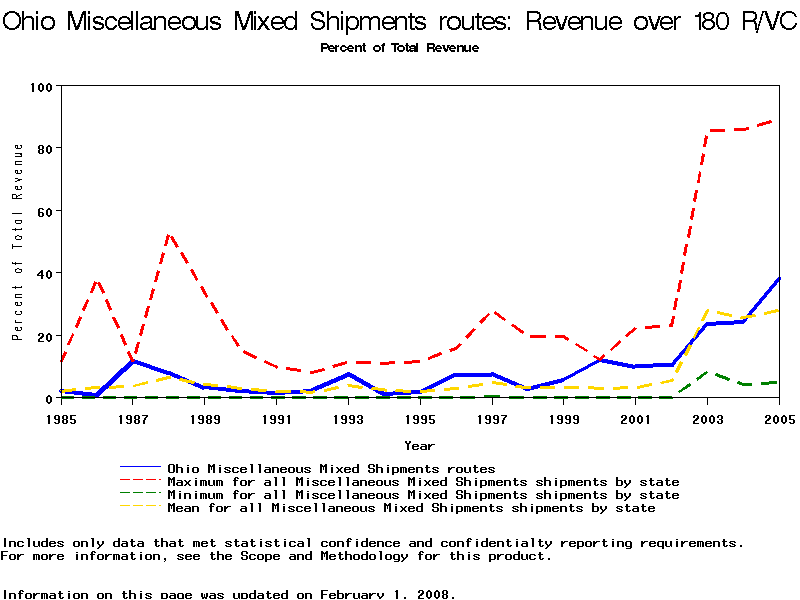Image resolution: width=800 pixels, height=600 pixels.
Task: Click the 'Information on this page' update note
Action: click(x=228, y=593)
